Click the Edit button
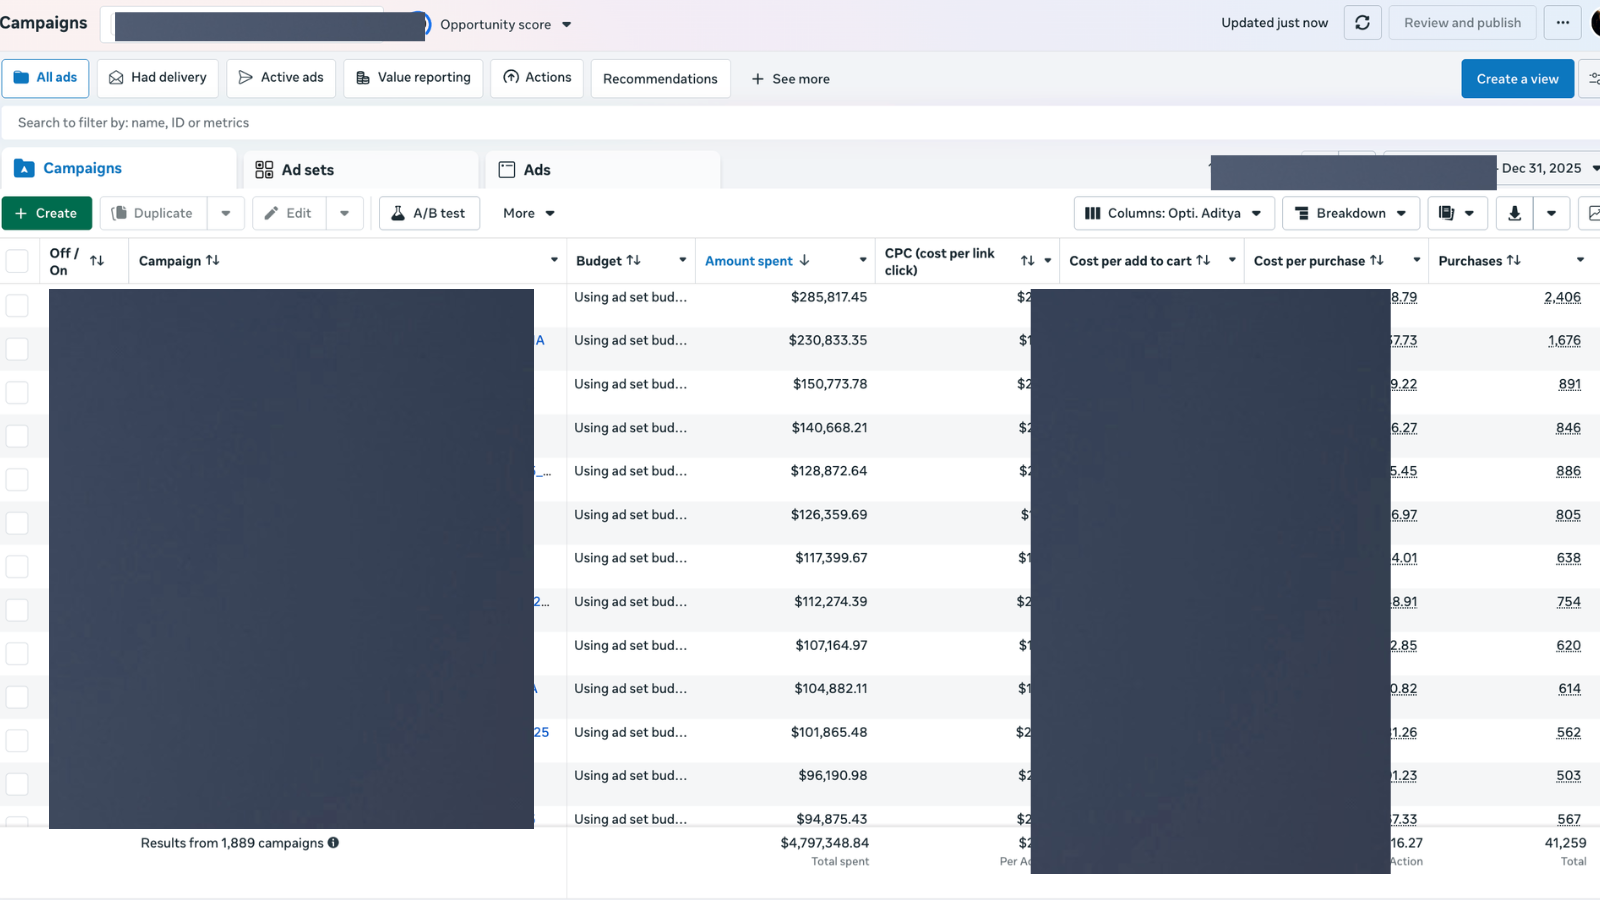 coord(289,213)
